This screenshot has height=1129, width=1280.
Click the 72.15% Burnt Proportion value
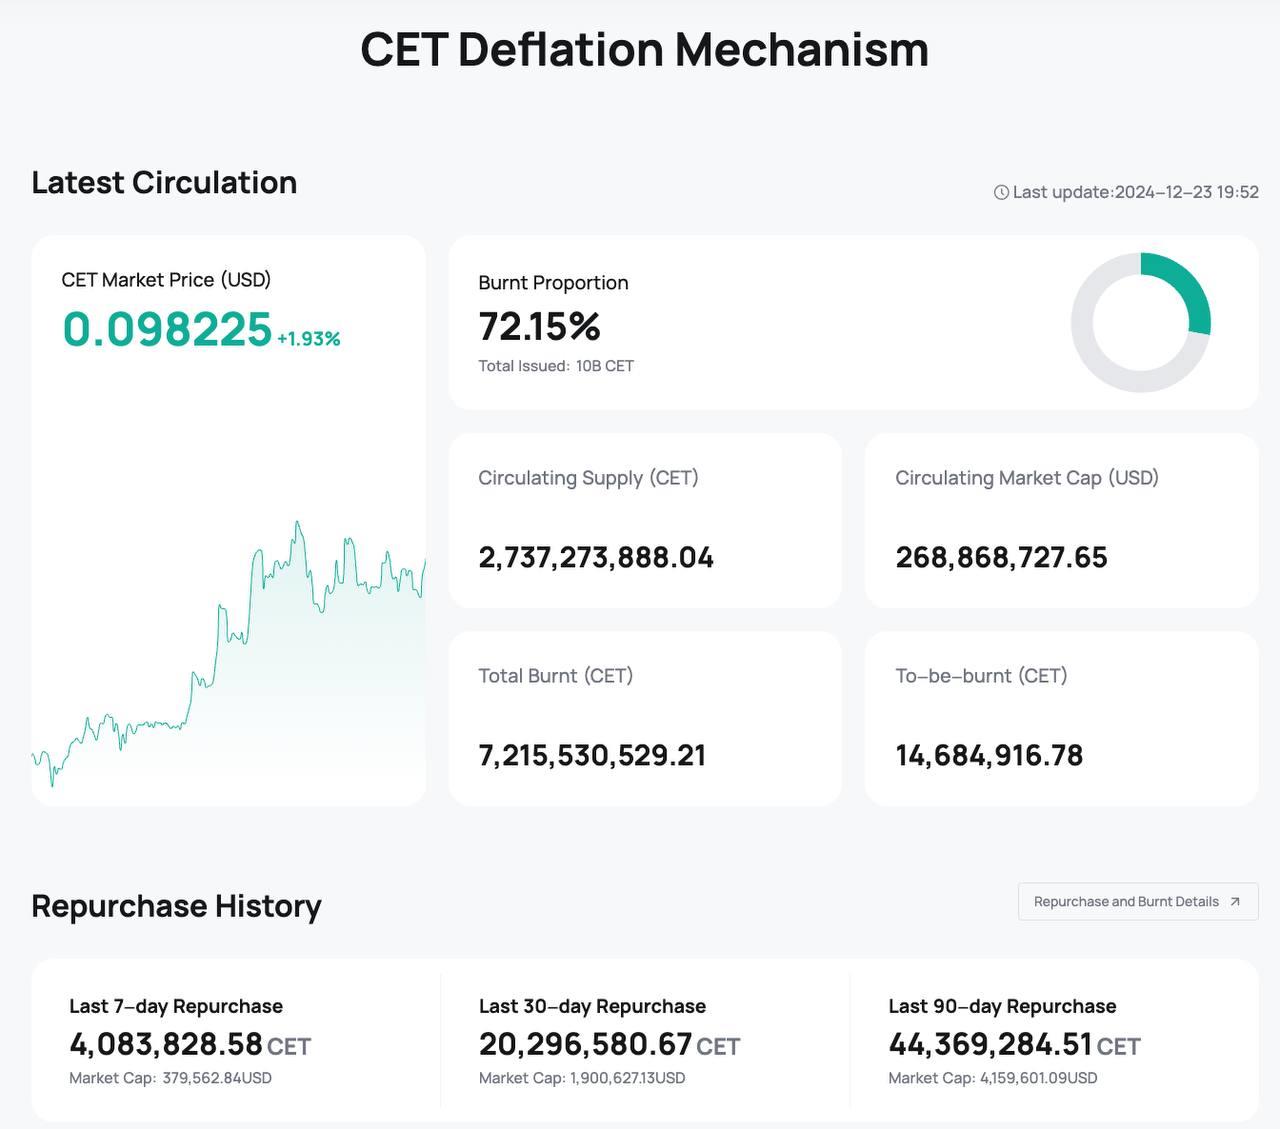[539, 326]
